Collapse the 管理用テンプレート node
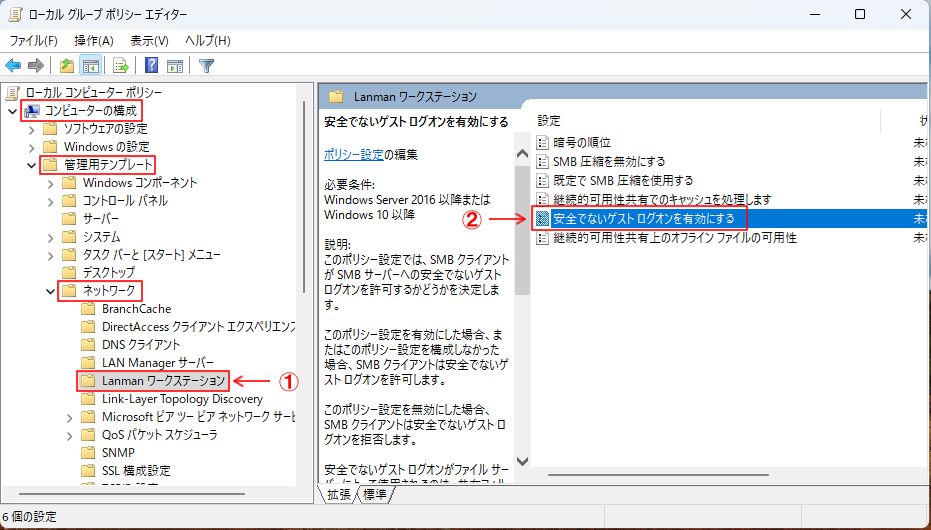 [31, 165]
